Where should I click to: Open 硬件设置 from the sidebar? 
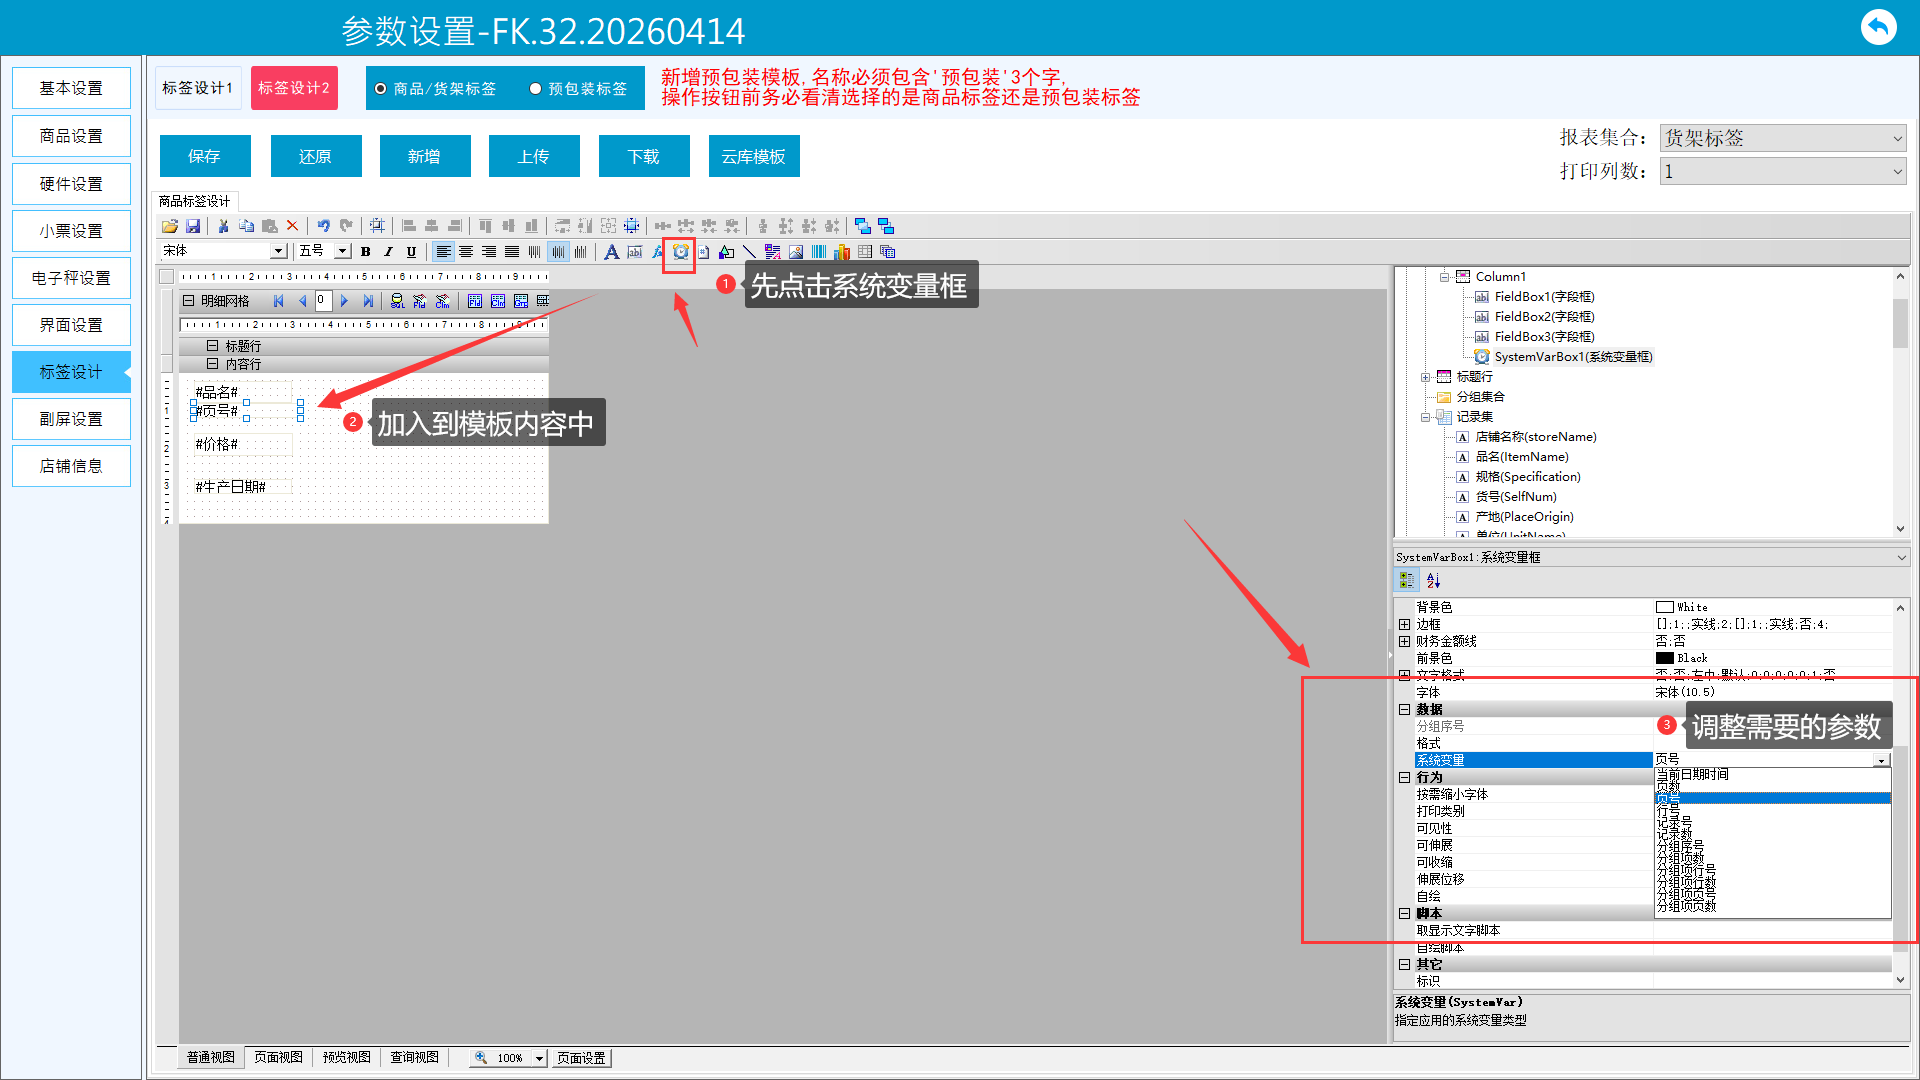pyautogui.click(x=71, y=184)
